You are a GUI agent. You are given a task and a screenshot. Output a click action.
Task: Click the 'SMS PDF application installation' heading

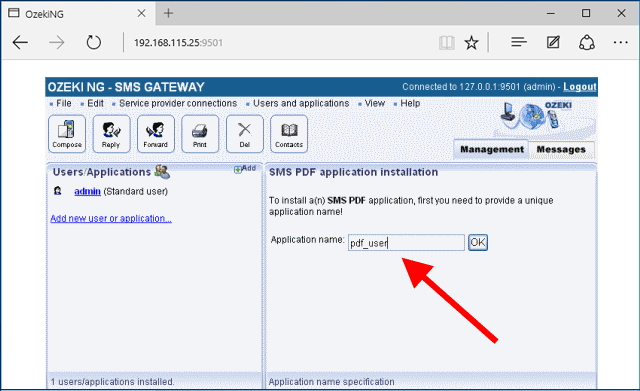(353, 172)
